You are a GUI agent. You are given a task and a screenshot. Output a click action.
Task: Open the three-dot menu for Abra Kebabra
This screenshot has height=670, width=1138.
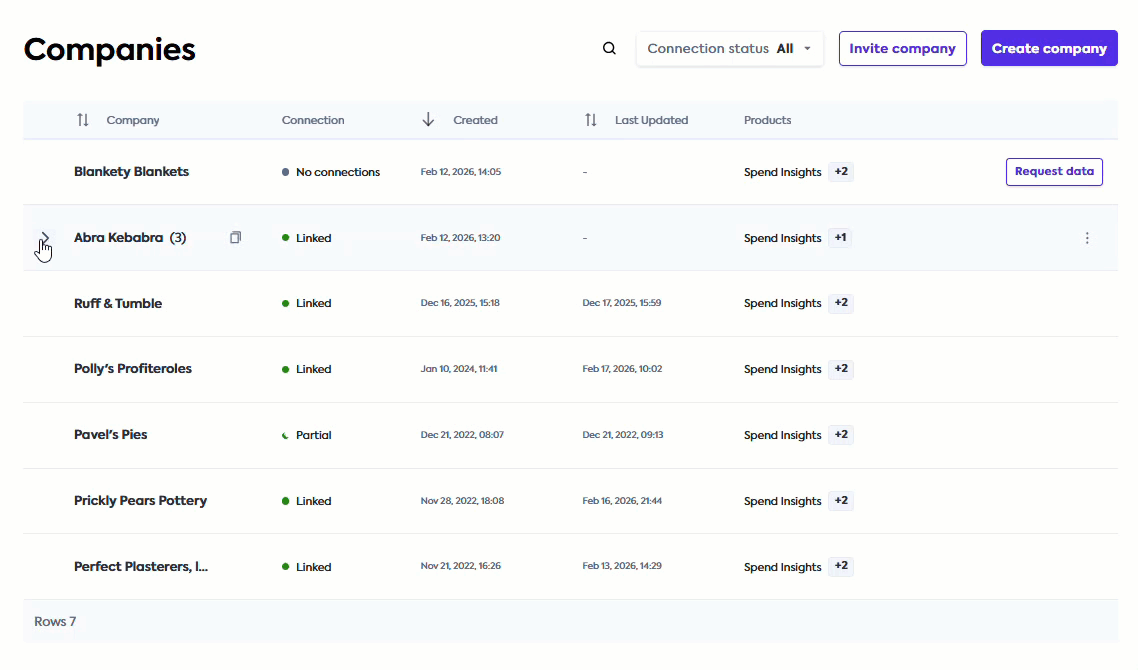click(1087, 238)
